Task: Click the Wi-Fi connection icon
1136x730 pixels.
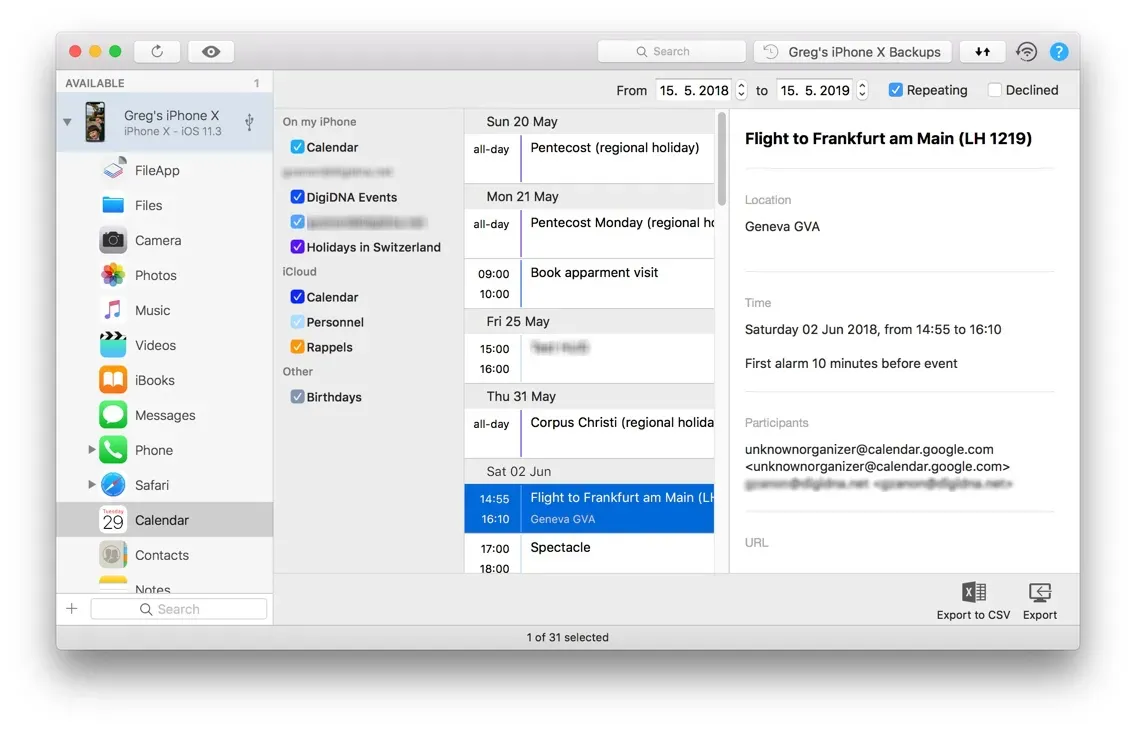Action: tap(1026, 50)
